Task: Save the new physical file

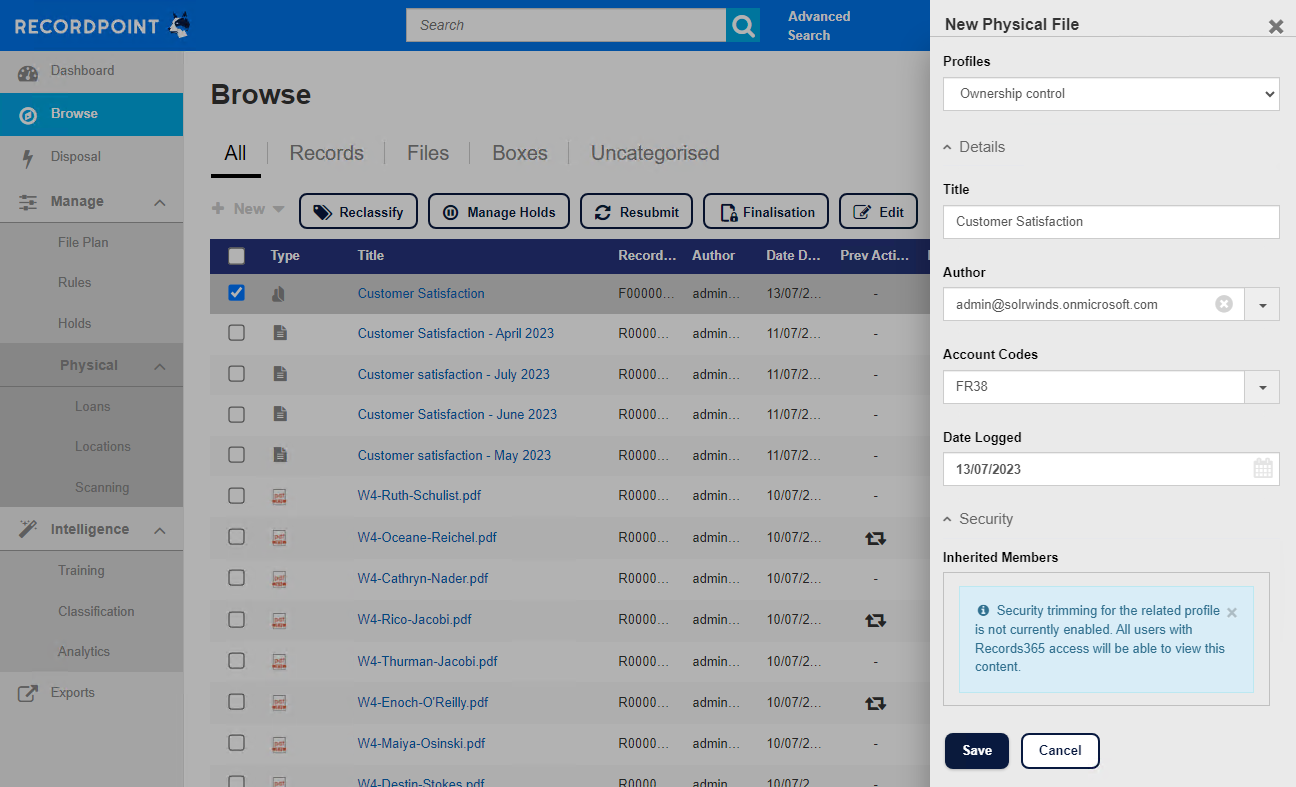Action: pyautogui.click(x=977, y=751)
